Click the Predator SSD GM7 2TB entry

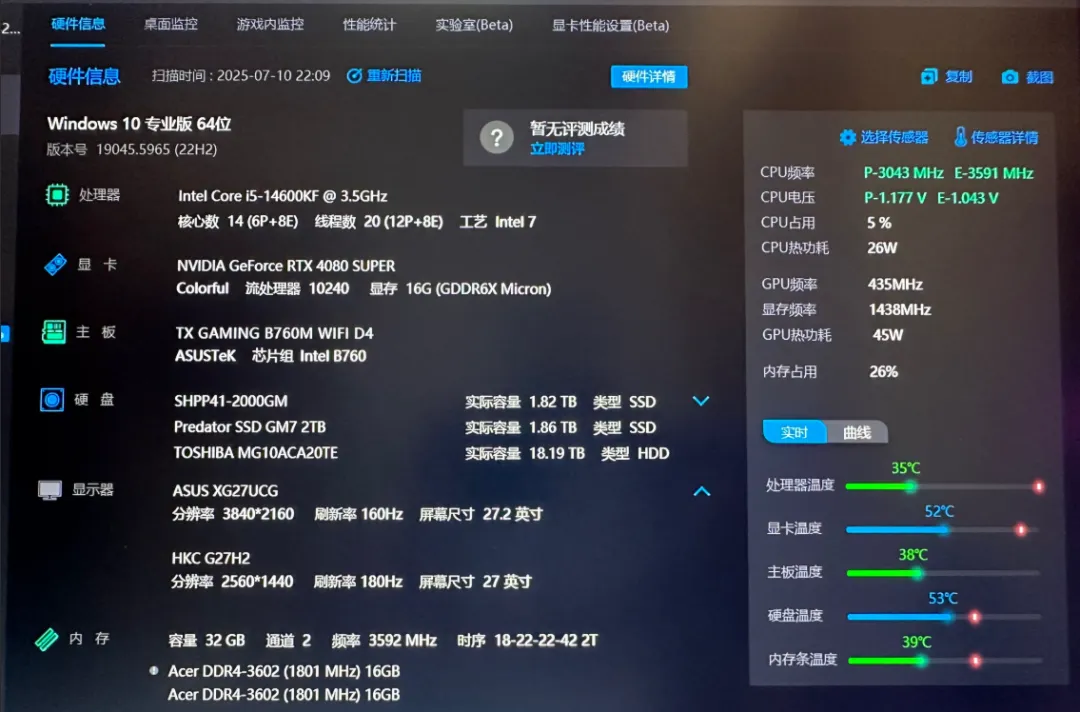249,427
